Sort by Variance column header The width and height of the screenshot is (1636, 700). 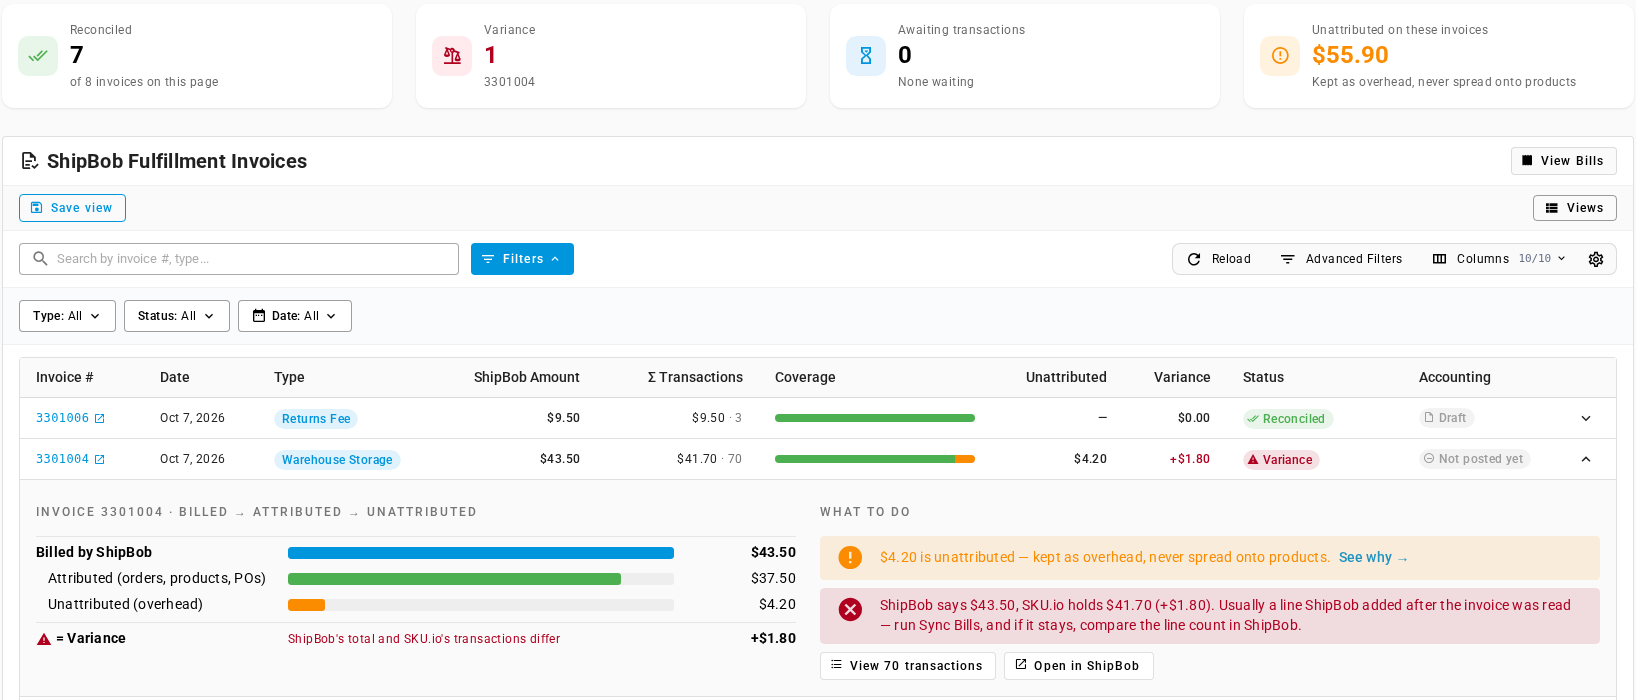pos(1182,378)
